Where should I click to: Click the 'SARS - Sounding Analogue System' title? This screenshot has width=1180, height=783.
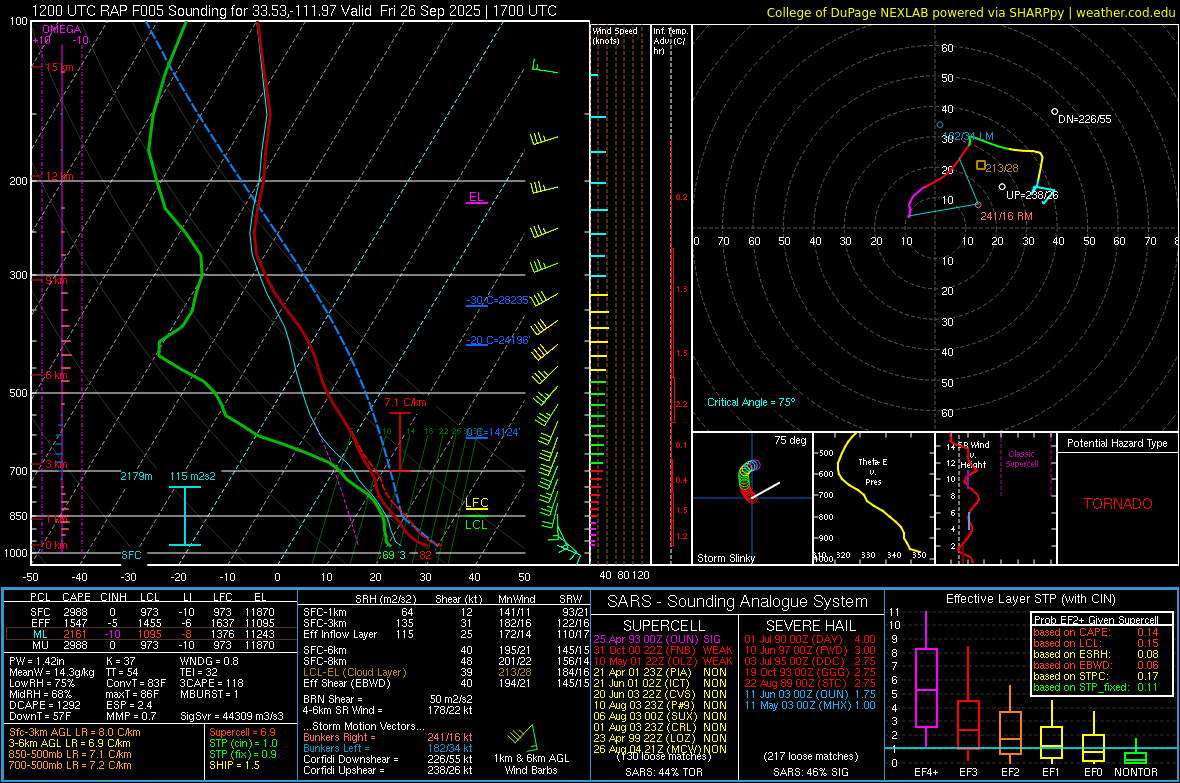click(738, 602)
